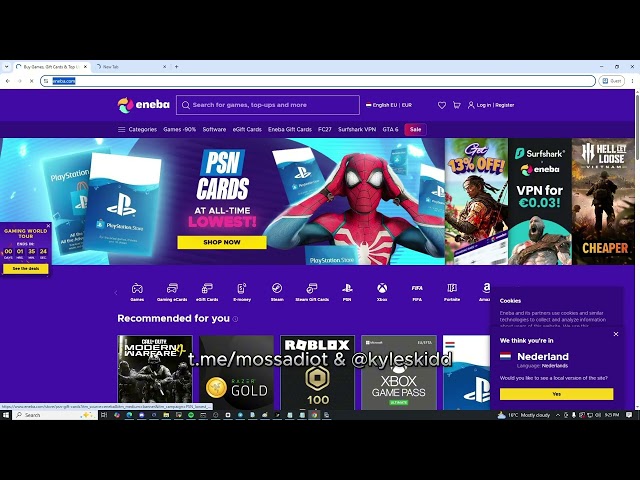Select the GTA 6 menu item
Image resolution: width=640 pixels, height=480 pixels.
390,129
